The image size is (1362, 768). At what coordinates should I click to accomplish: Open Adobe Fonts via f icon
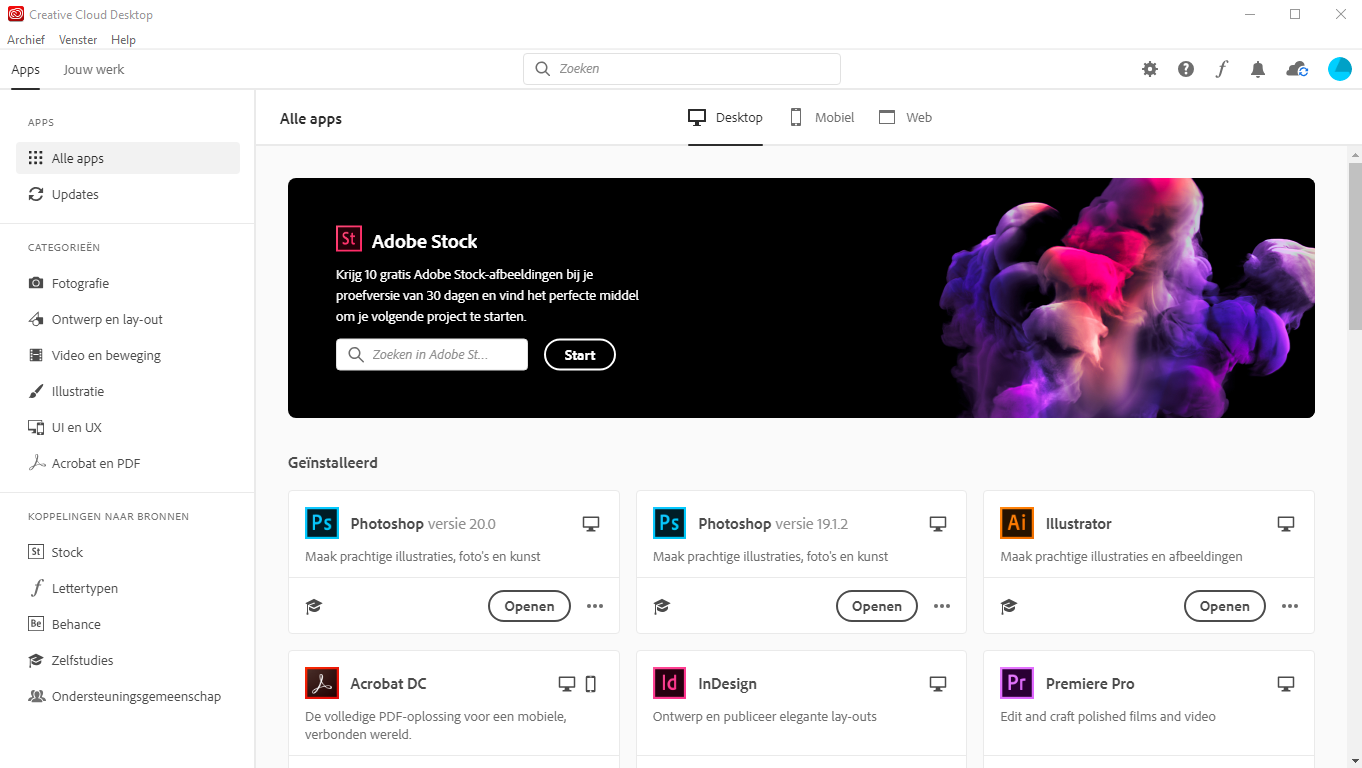1221,69
